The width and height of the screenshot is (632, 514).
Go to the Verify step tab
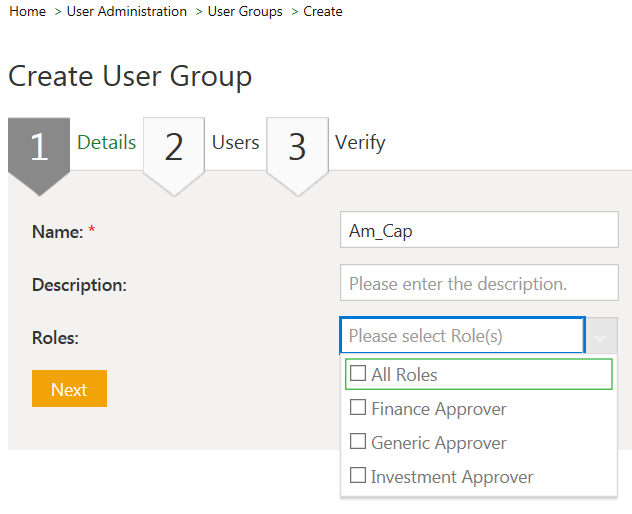(x=359, y=142)
